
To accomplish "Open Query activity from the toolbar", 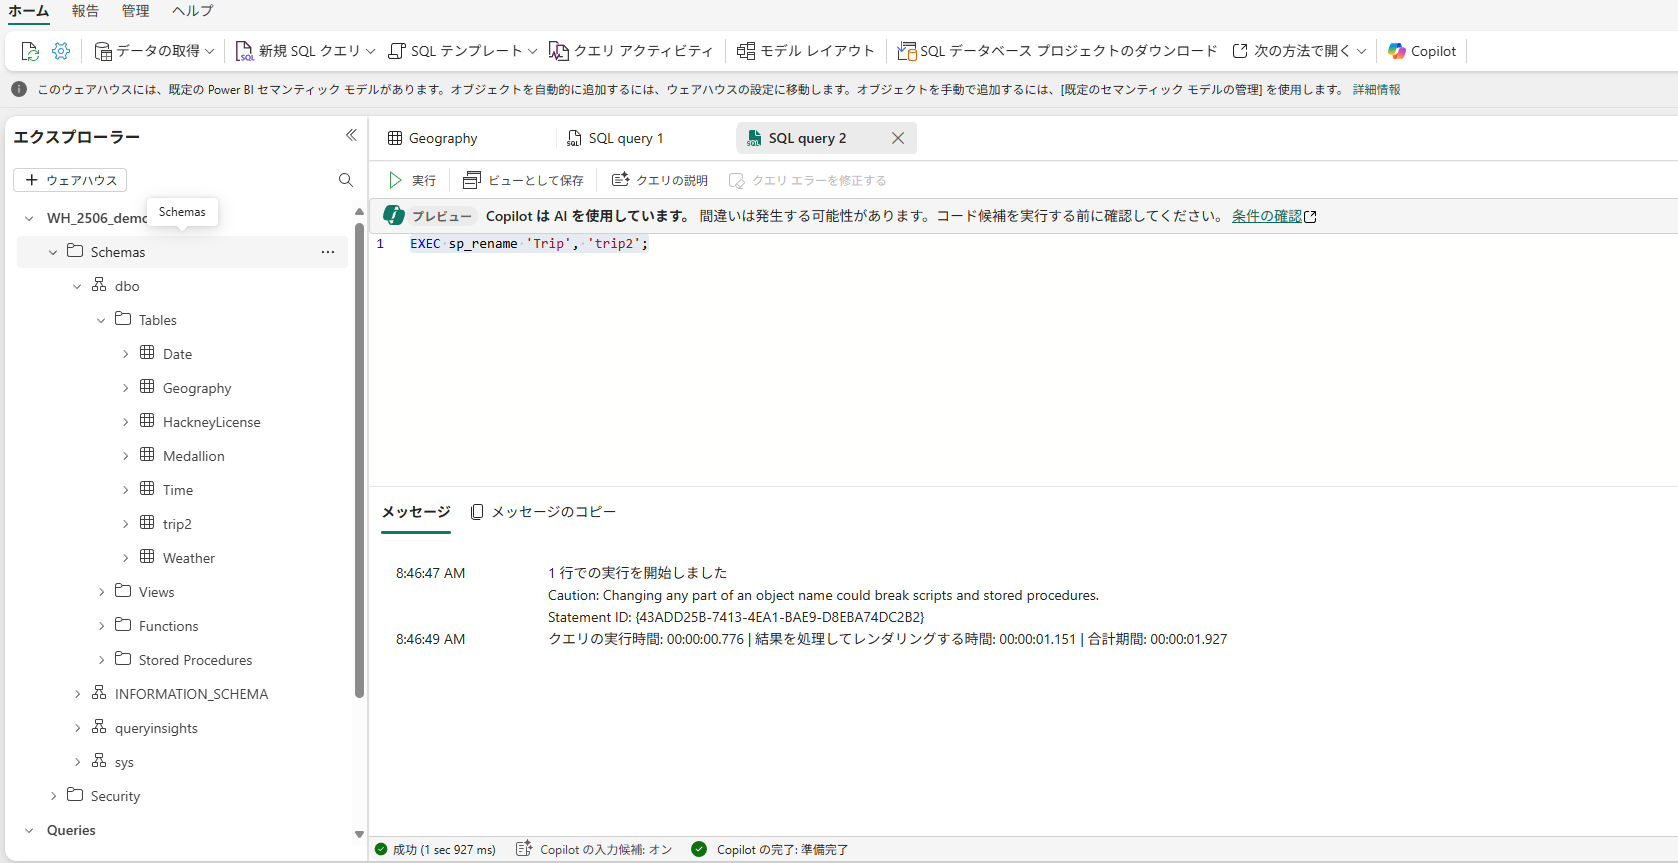I will click(x=631, y=51).
